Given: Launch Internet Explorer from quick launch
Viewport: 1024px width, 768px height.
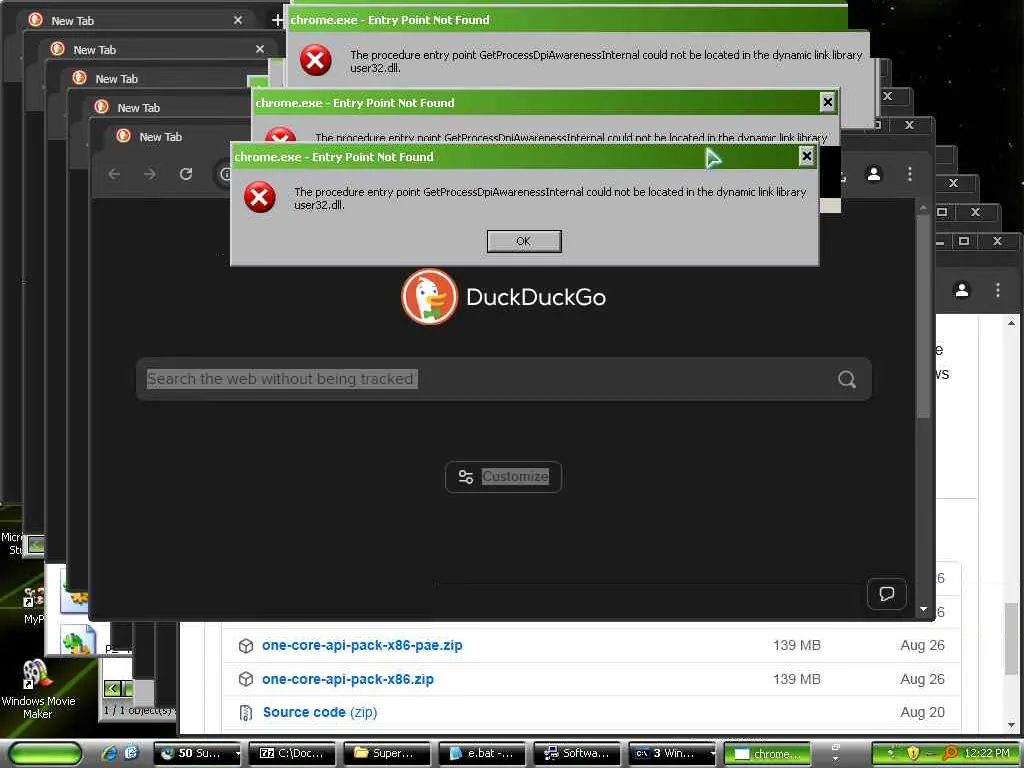Looking at the screenshot, I should coord(109,754).
